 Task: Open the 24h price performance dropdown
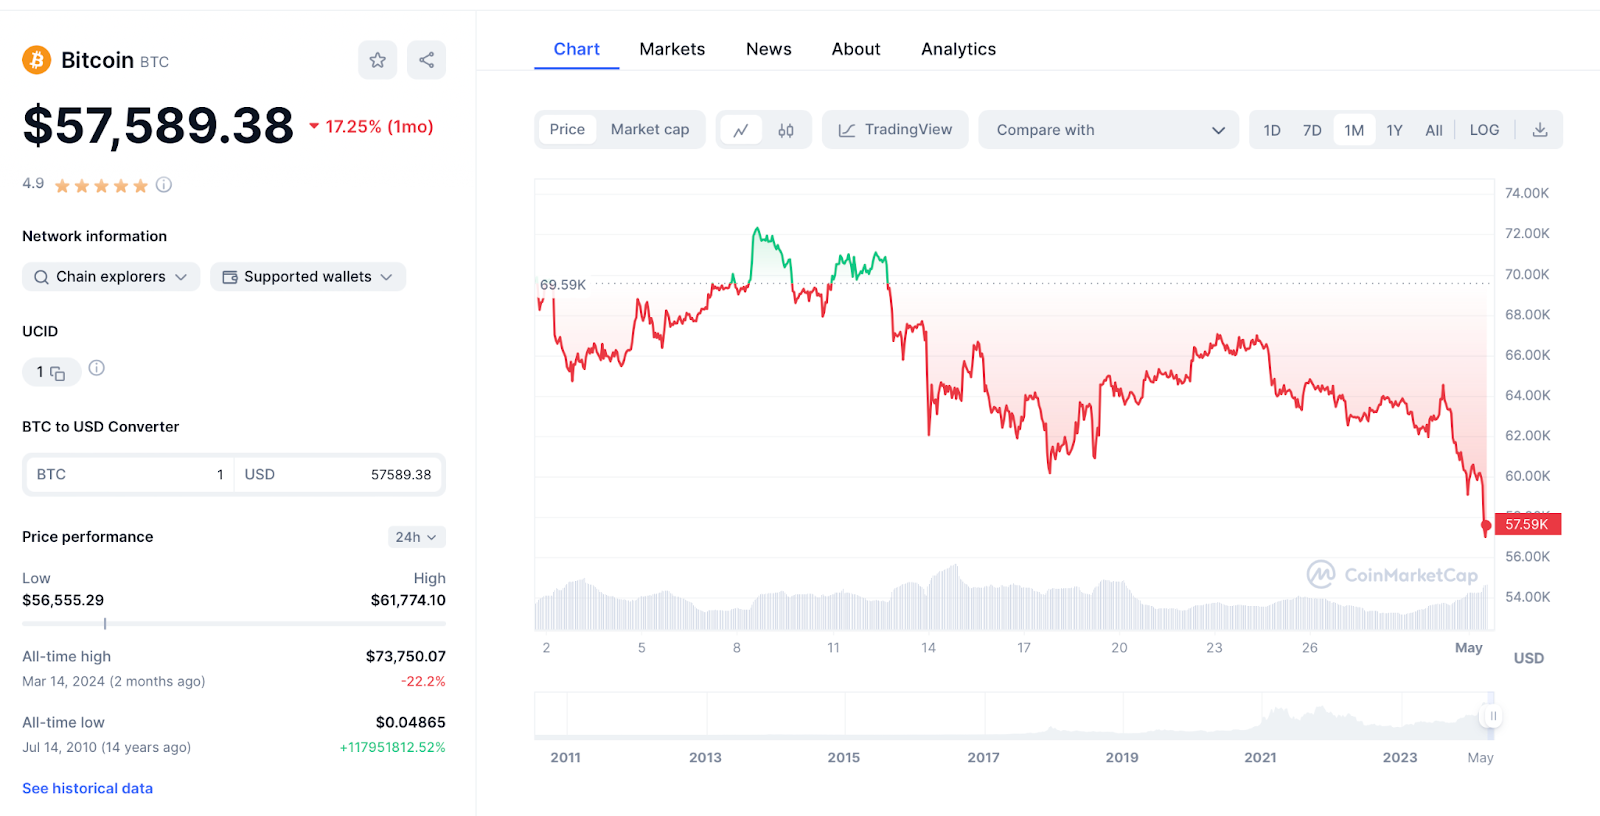click(417, 537)
